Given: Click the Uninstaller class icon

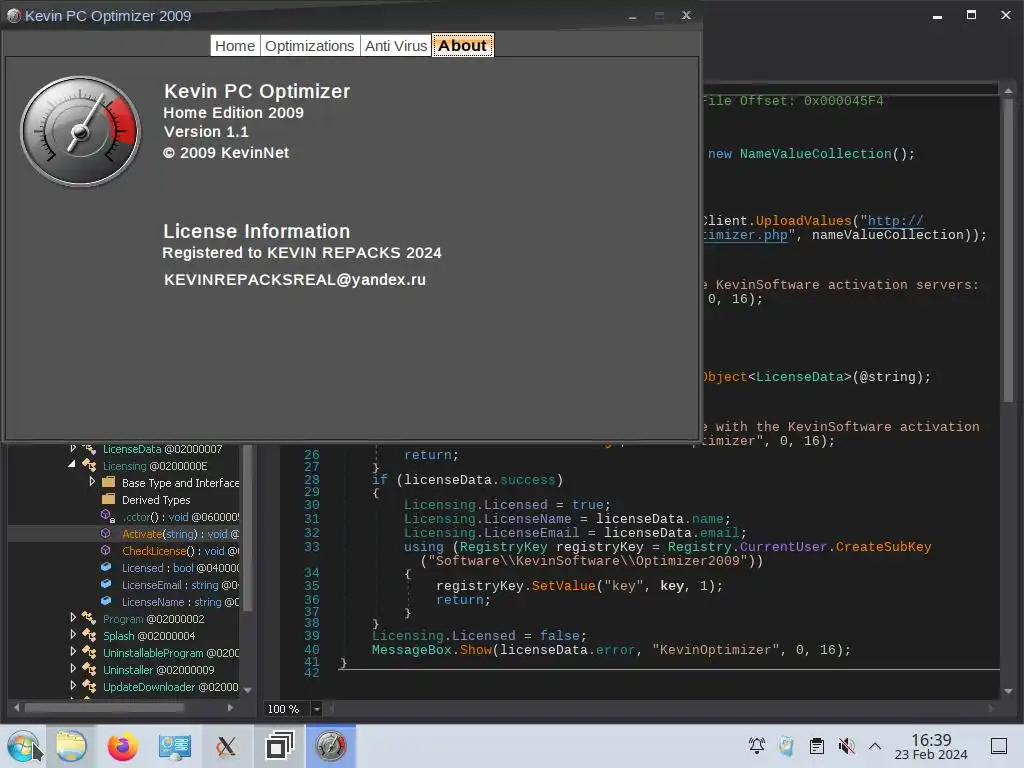Looking at the screenshot, I should coord(89,669).
